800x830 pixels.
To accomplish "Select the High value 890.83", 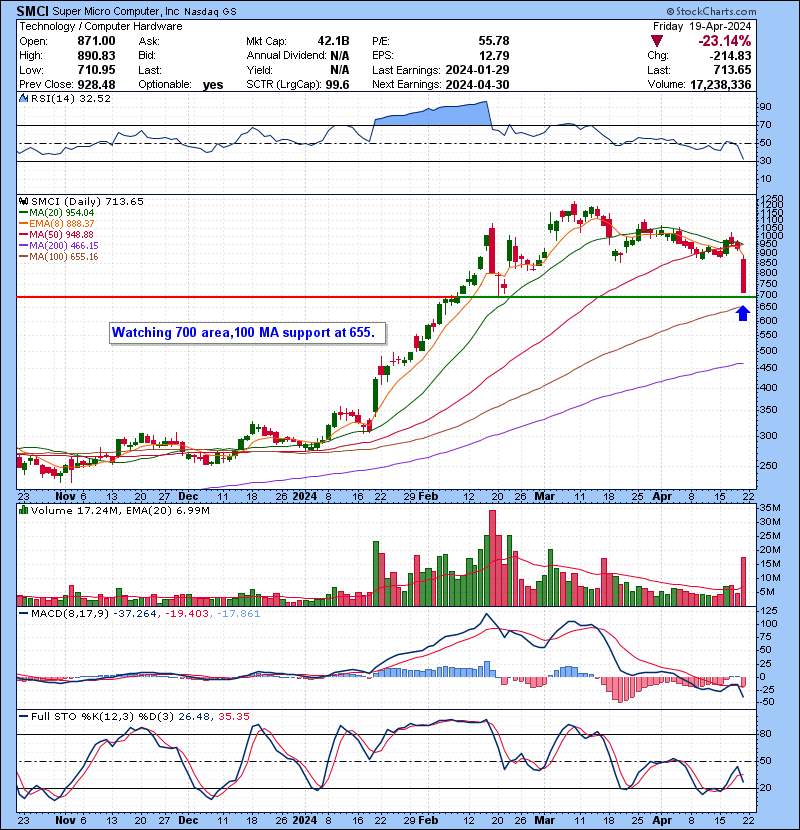I will point(96,55).
